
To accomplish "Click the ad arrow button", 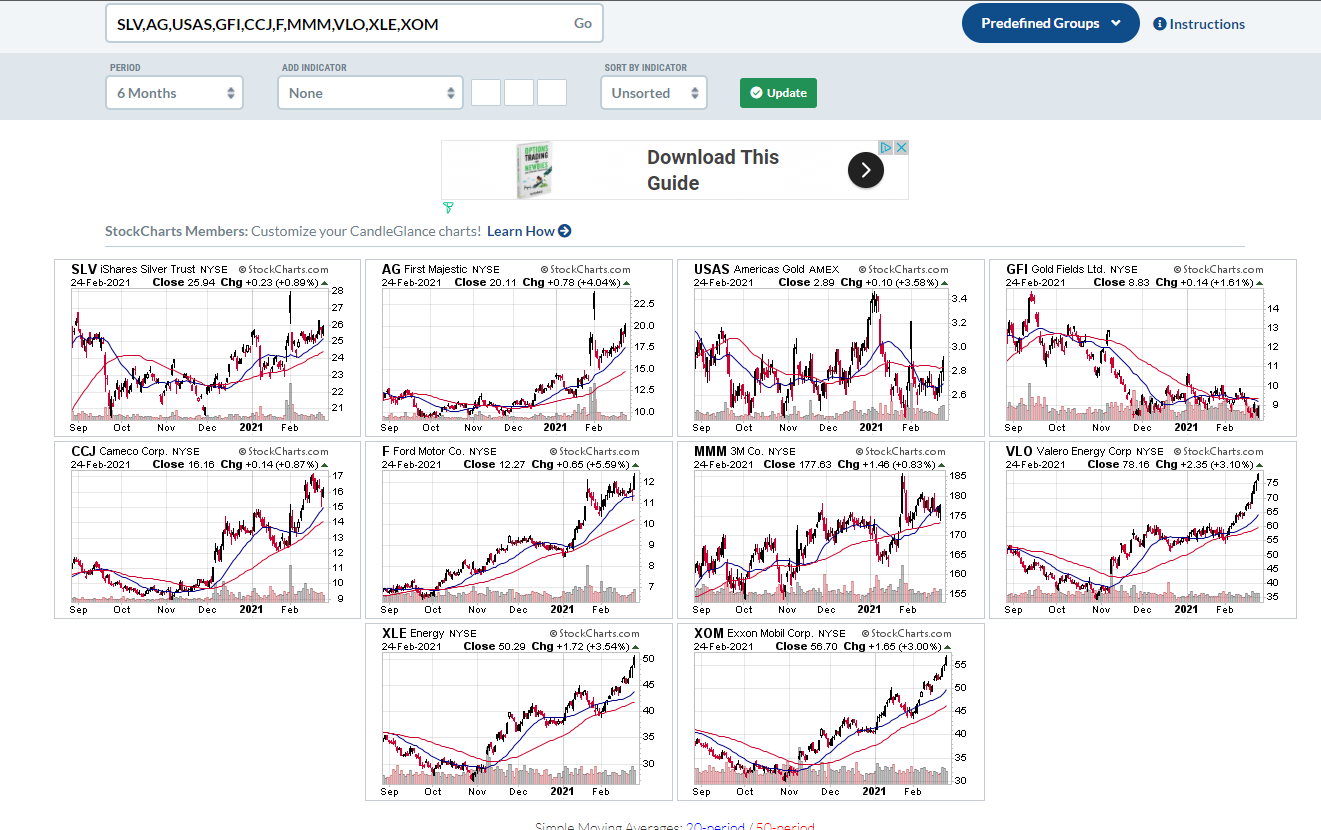I will (x=865, y=171).
